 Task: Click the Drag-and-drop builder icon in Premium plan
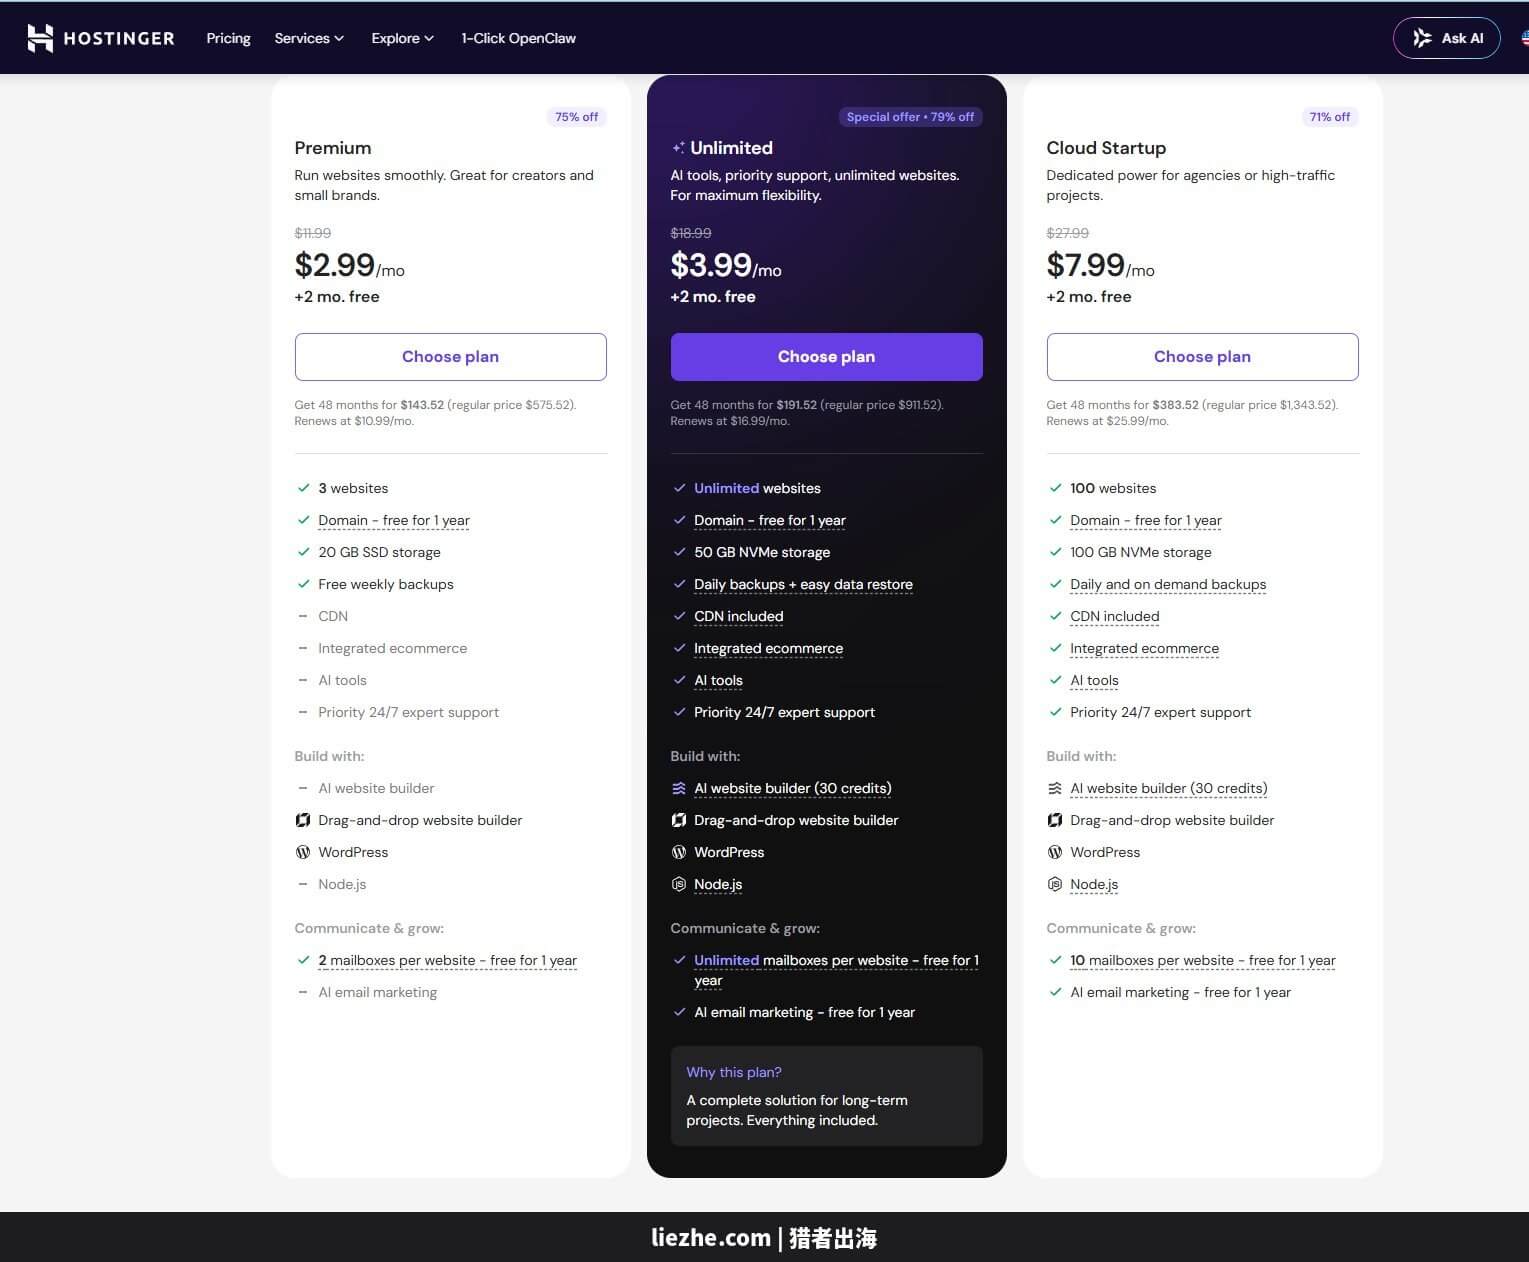pyautogui.click(x=303, y=820)
